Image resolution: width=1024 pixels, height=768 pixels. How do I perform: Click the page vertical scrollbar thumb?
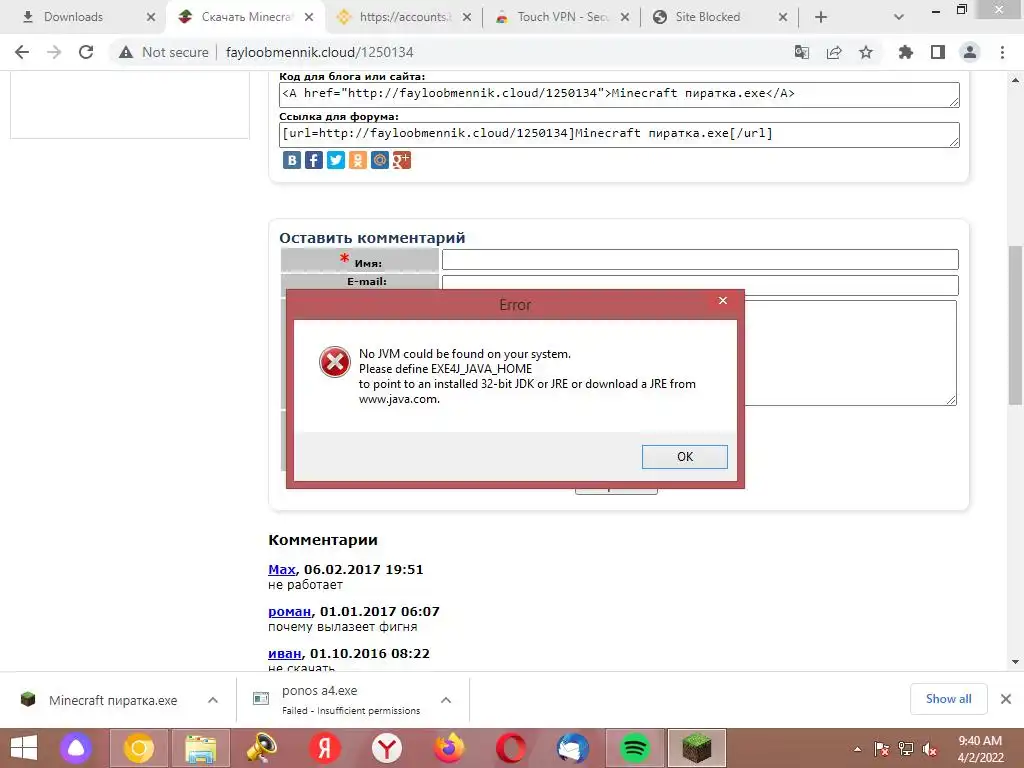[1015, 325]
